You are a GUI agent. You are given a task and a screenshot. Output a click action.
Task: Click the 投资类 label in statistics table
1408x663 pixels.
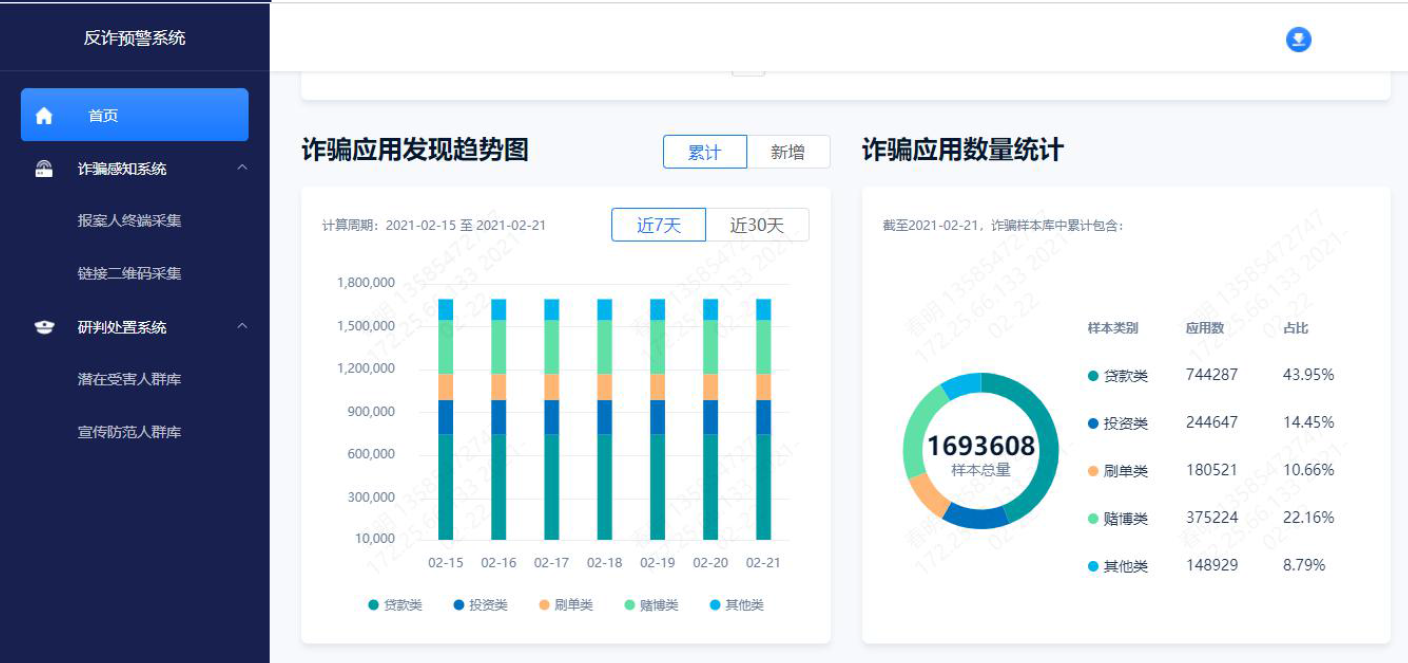(x=1126, y=424)
